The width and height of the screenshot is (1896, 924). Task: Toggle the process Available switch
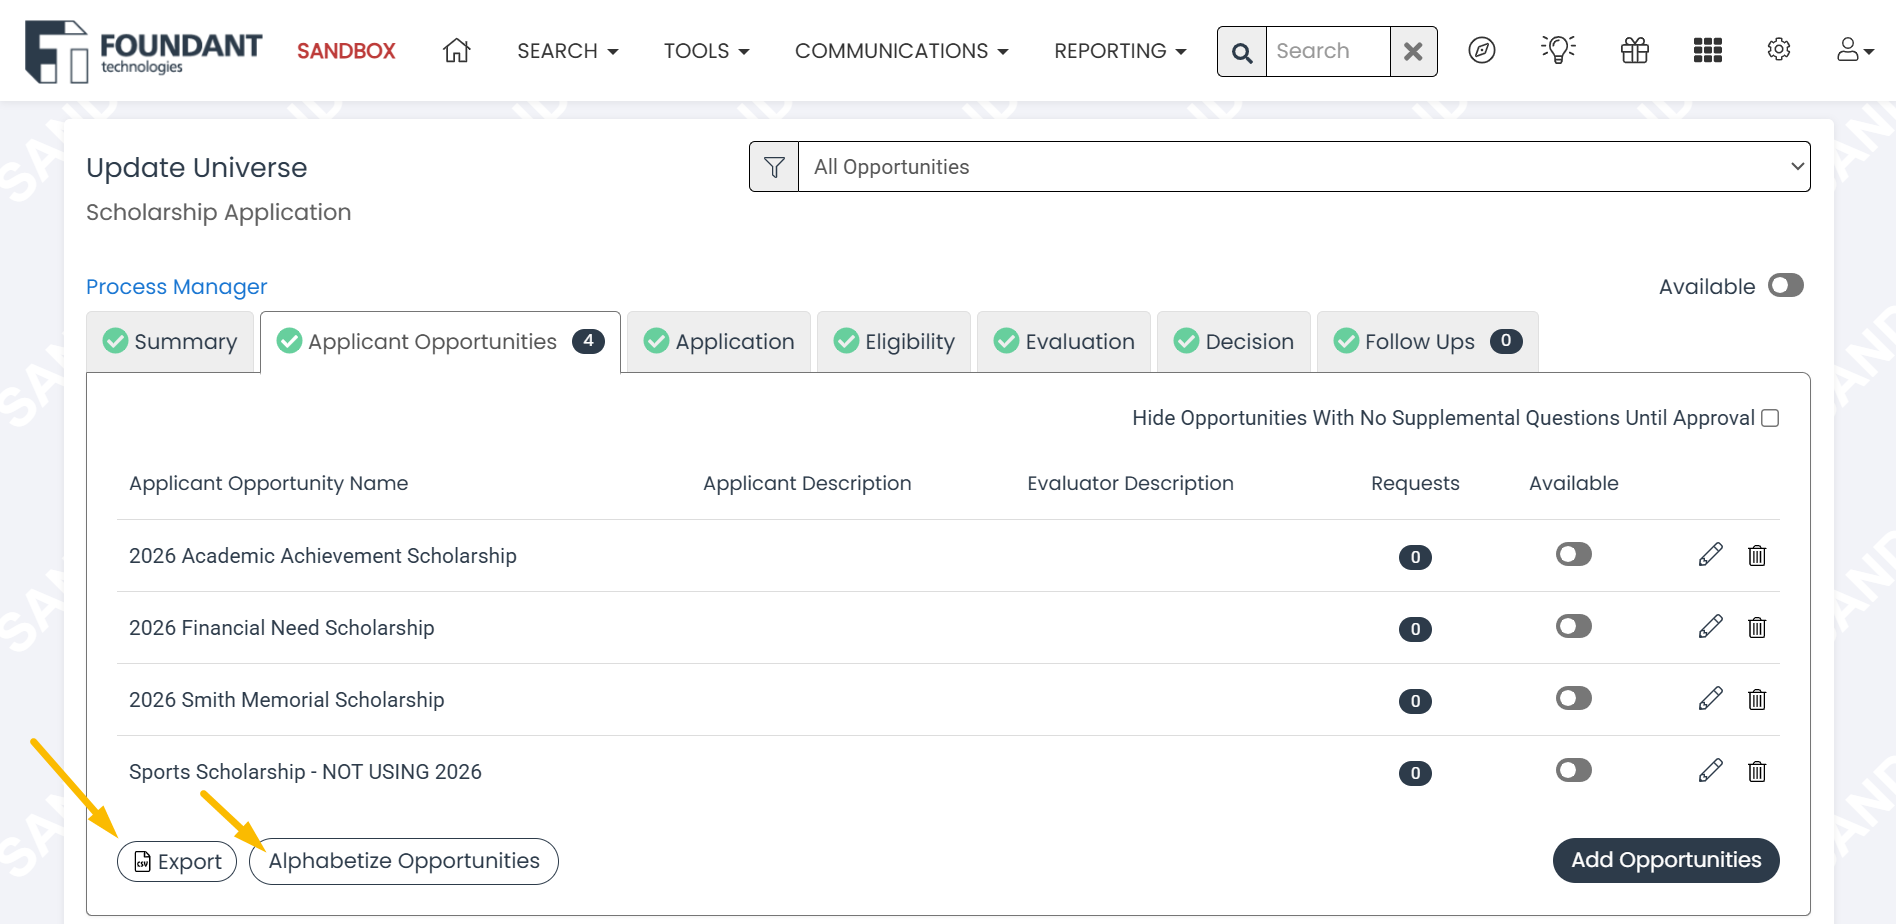pyautogui.click(x=1786, y=286)
